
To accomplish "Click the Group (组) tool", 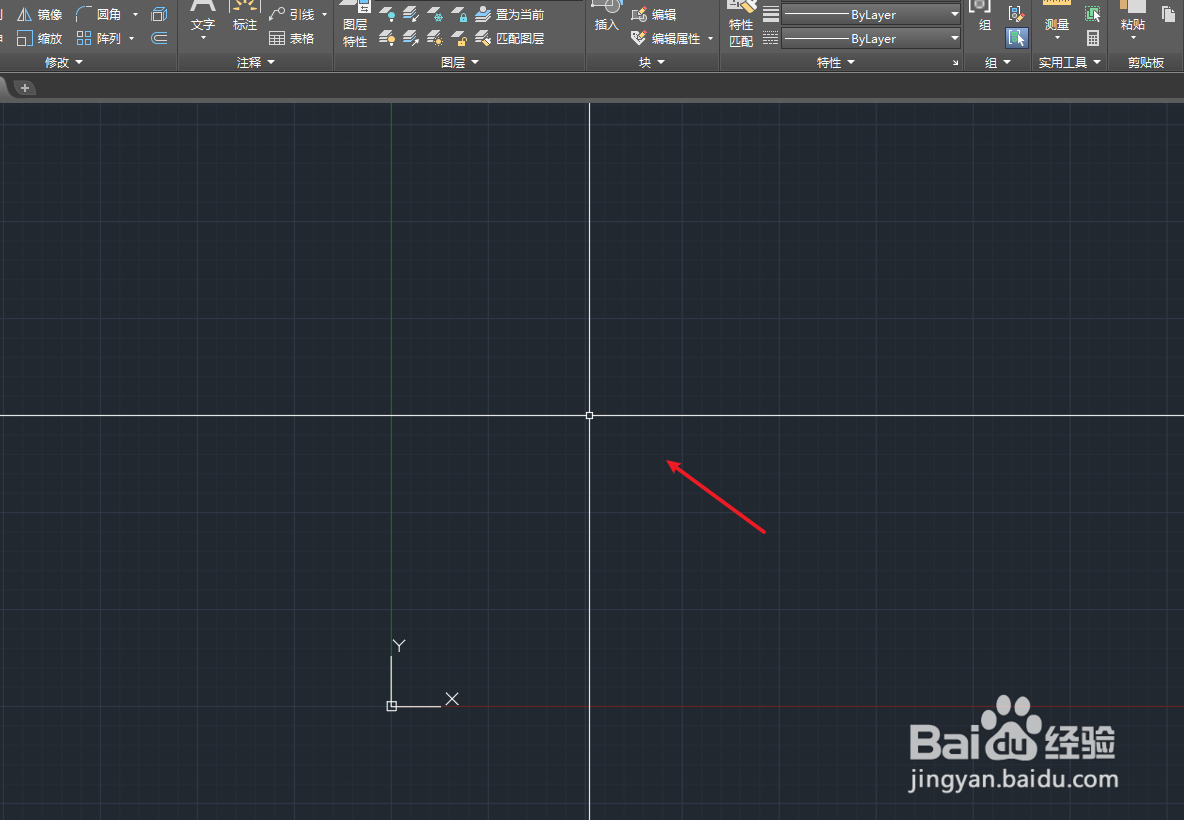I will tap(984, 17).
